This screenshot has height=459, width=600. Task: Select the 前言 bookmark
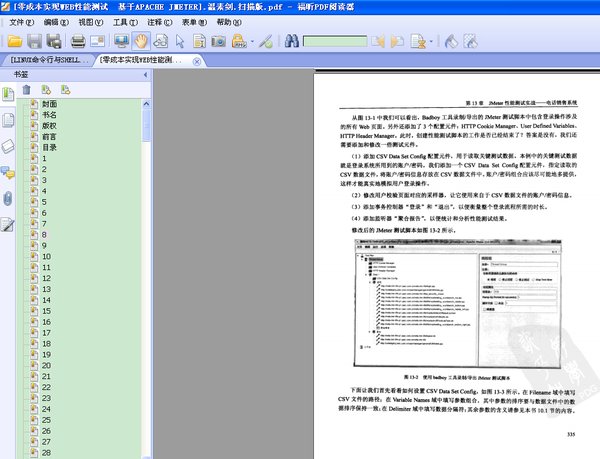pyautogui.click(x=50, y=137)
